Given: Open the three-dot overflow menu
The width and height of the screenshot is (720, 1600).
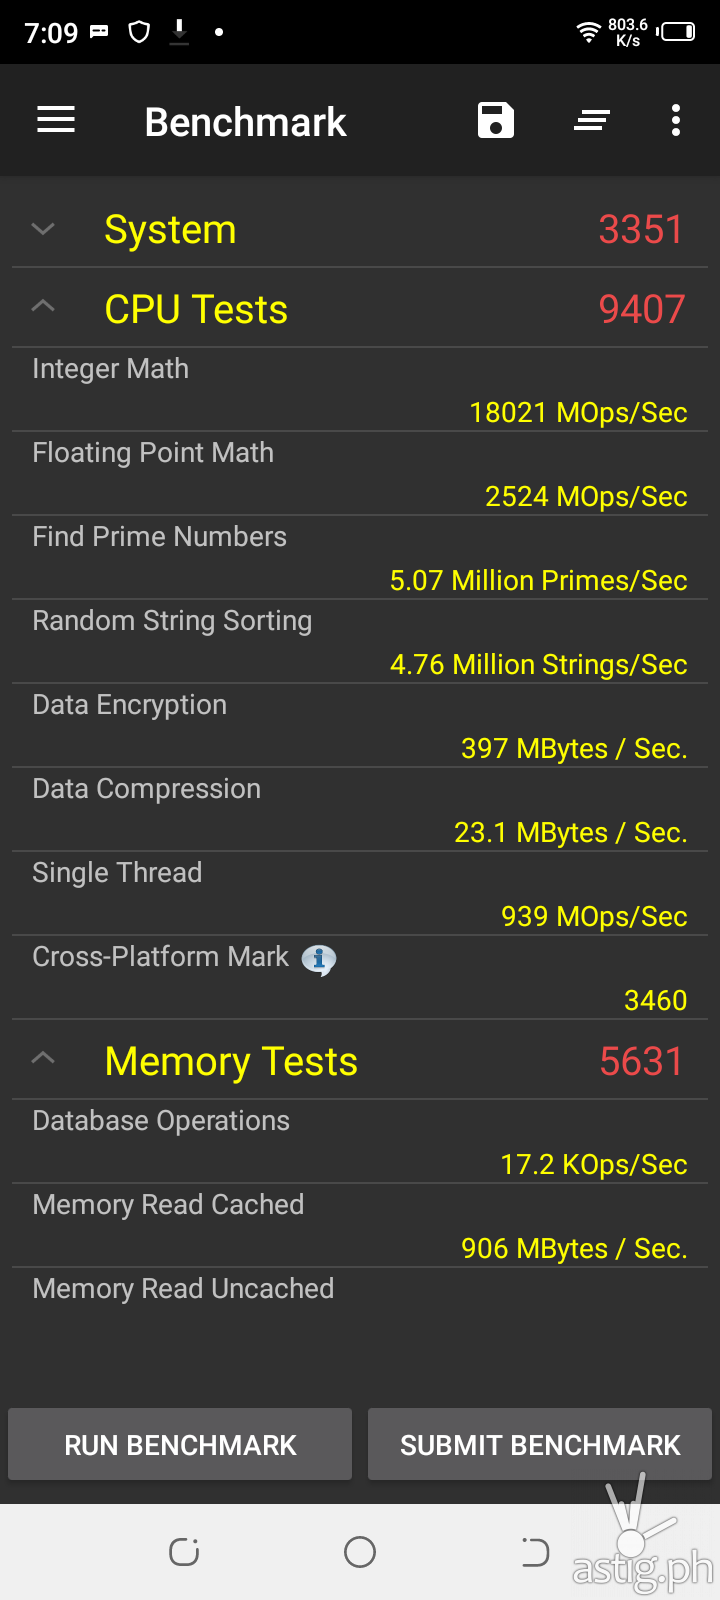Looking at the screenshot, I should pyautogui.click(x=676, y=121).
